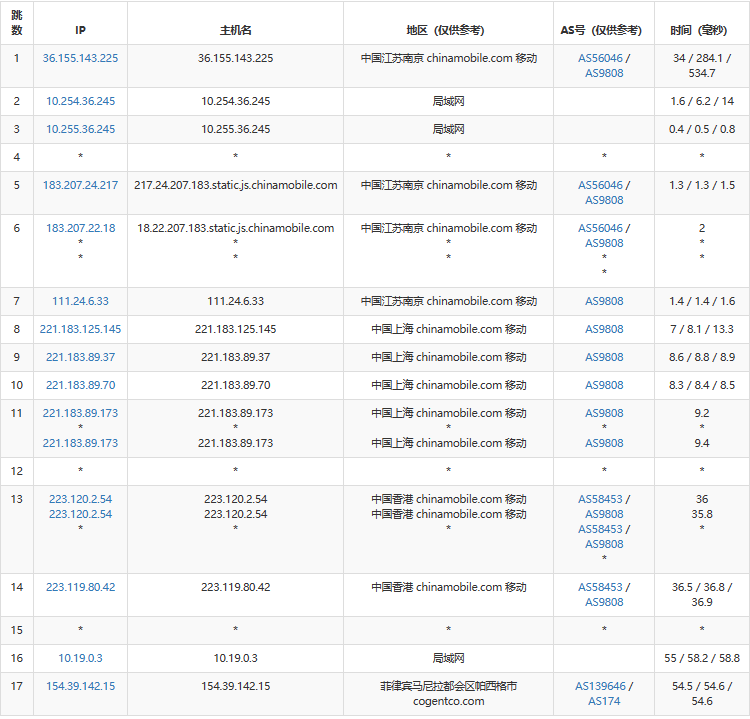Select hostname cell 10.19.0.3
The image size is (750, 719).
click(235, 658)
